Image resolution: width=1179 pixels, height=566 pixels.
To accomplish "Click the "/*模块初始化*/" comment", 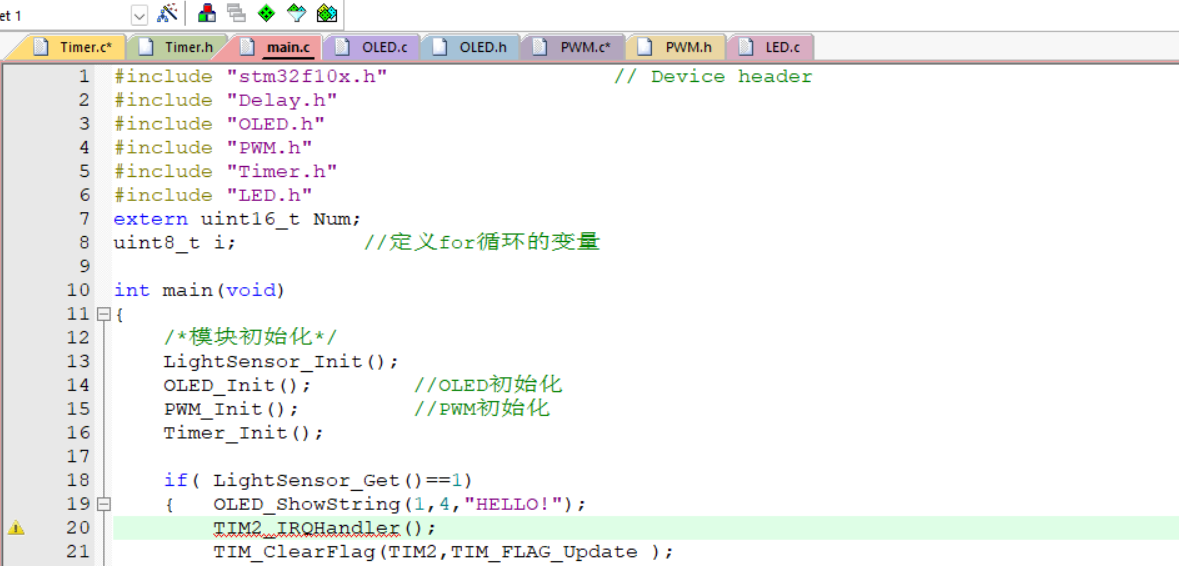I will click(251, 337).
